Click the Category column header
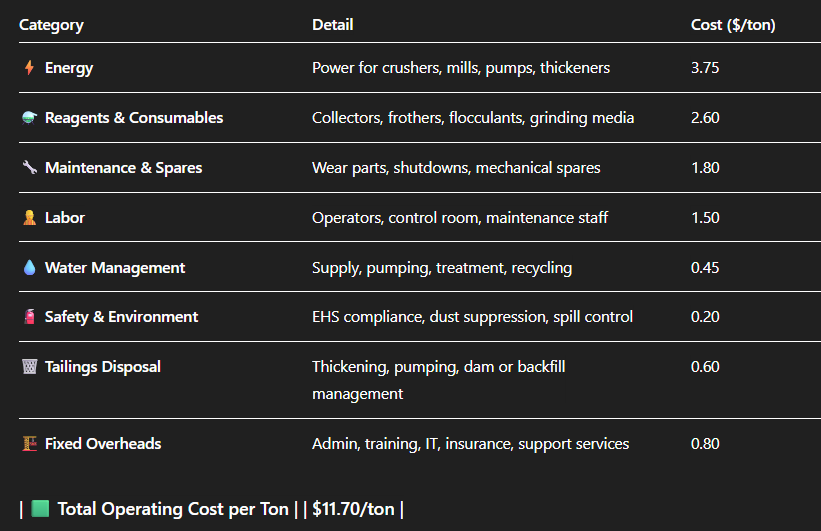Image resolution: width=821 pixels, height=531 pixels. coord(51,25)
